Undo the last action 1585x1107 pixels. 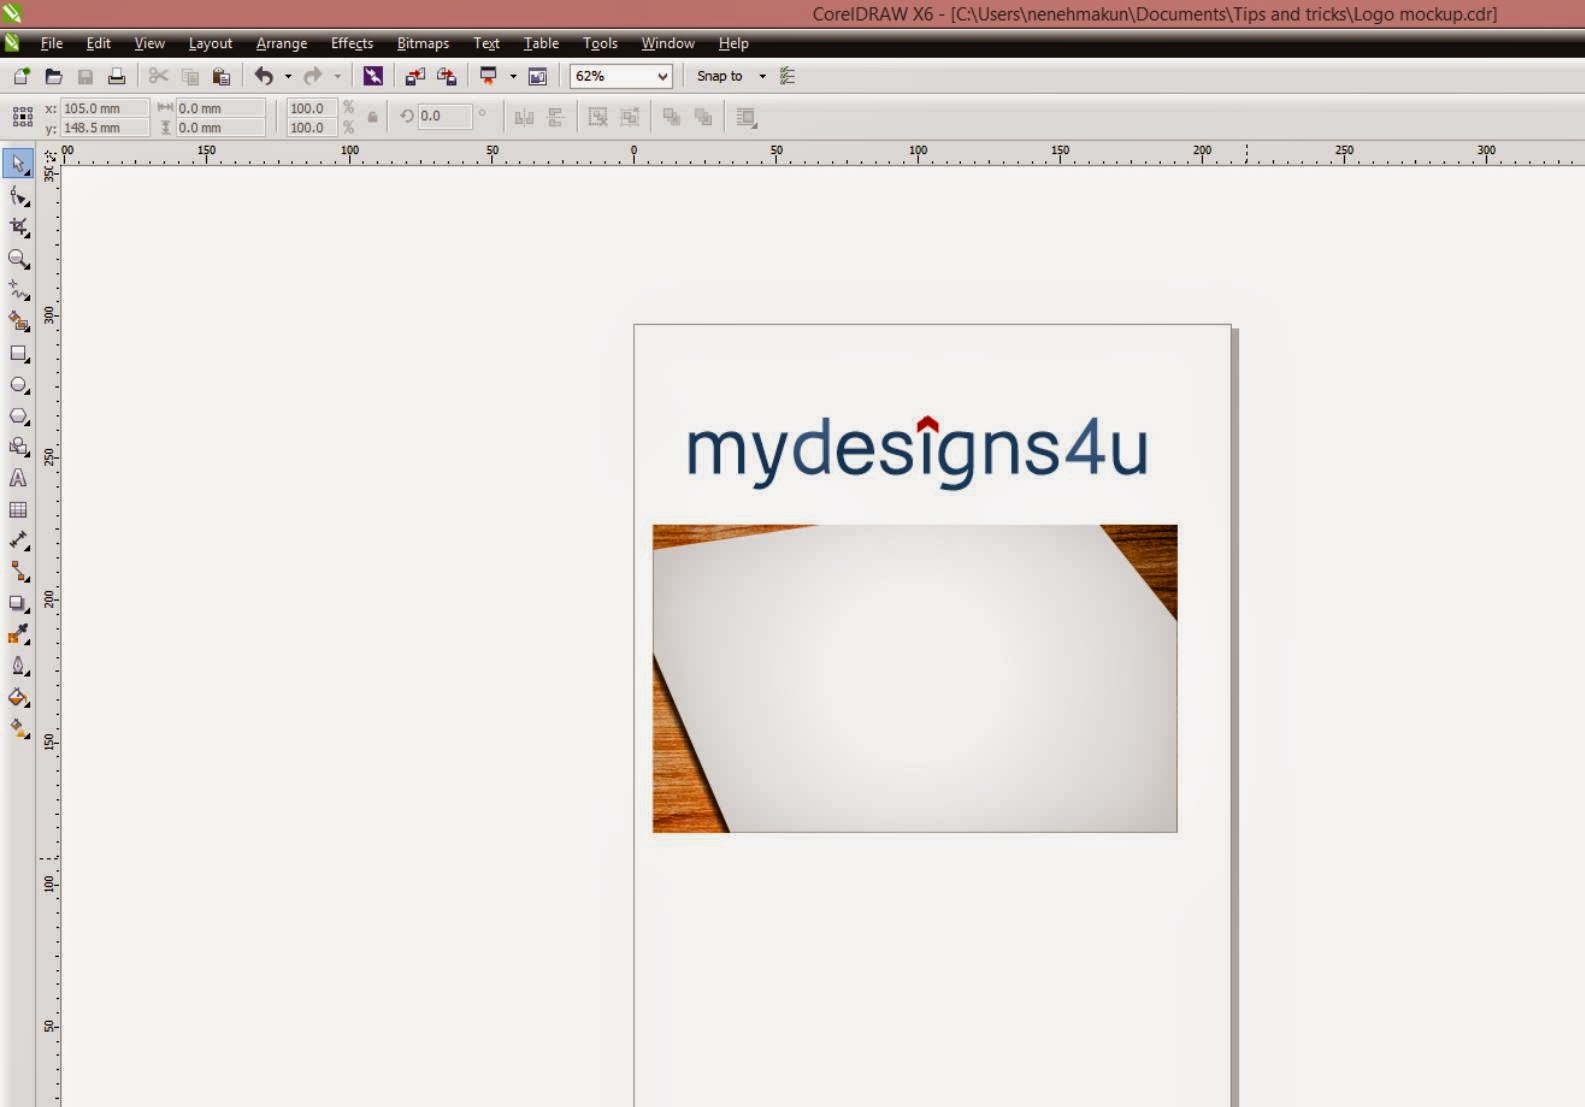[263, 76]
